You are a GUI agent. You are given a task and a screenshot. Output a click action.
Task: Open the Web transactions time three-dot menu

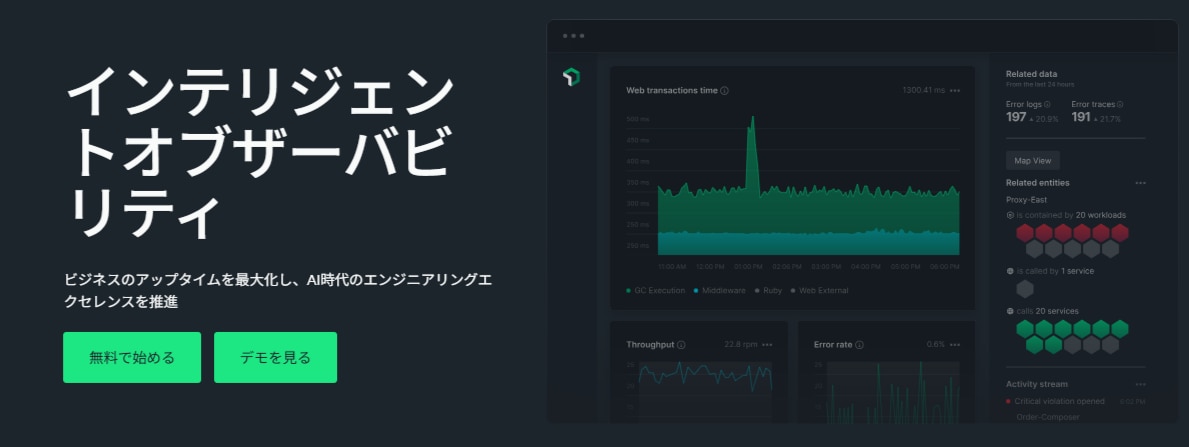[955, 91]
